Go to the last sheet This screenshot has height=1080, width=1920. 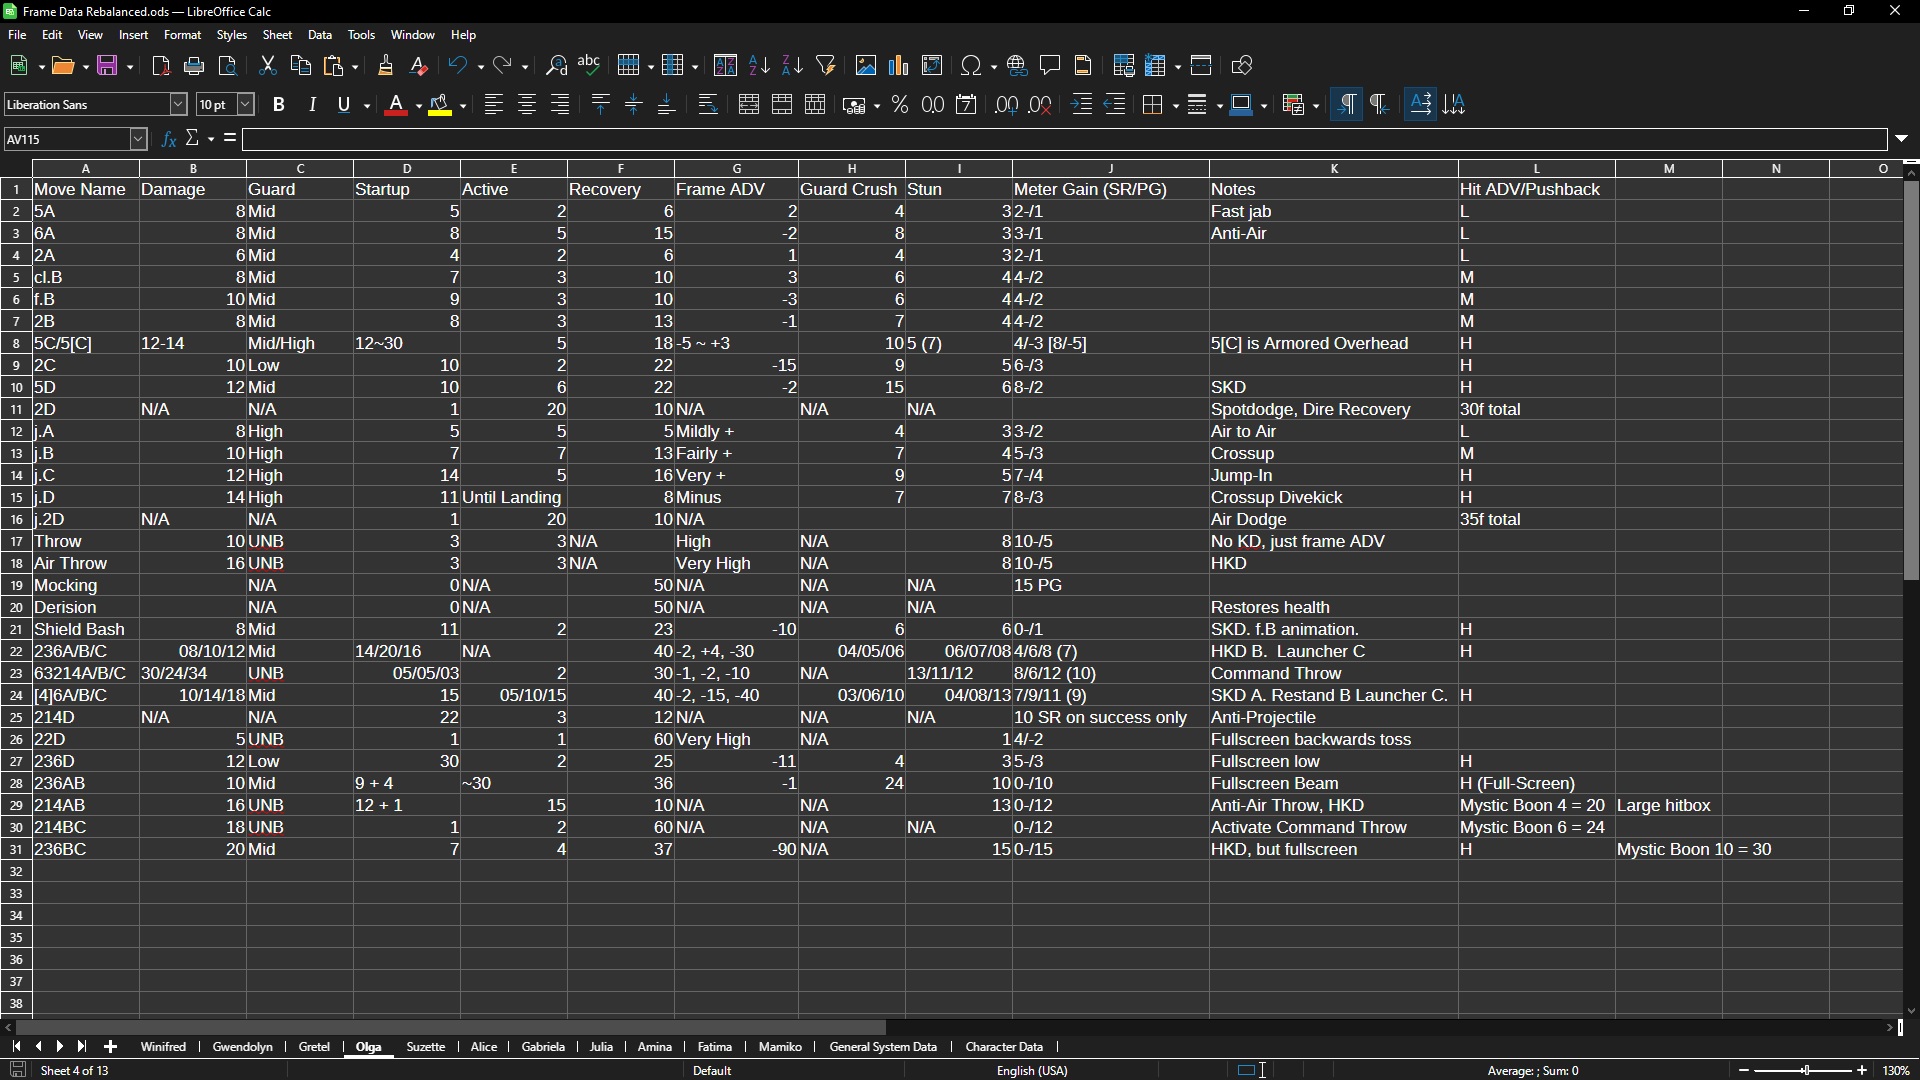pos(82,1047)
